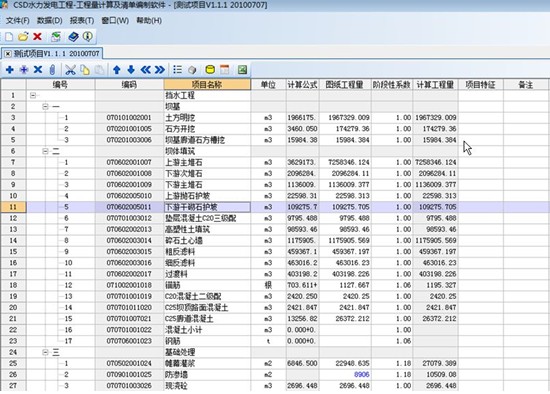Switch to tab 测试项目V1.1.1 20100707

(56, 54)
